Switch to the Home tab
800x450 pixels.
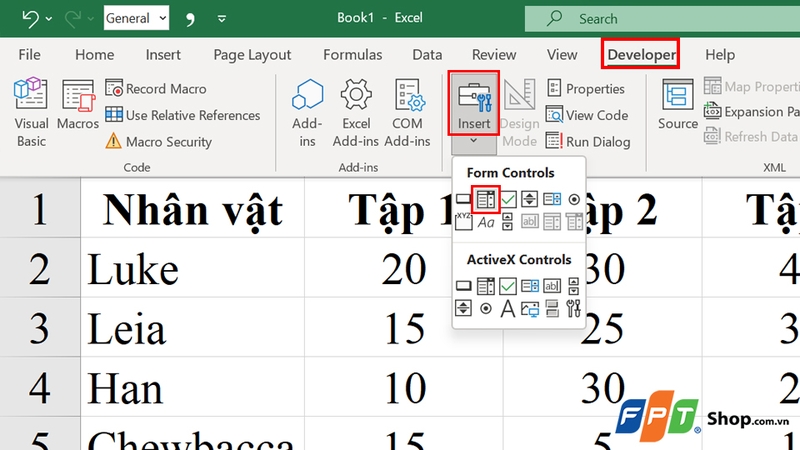tap(94, 55)
